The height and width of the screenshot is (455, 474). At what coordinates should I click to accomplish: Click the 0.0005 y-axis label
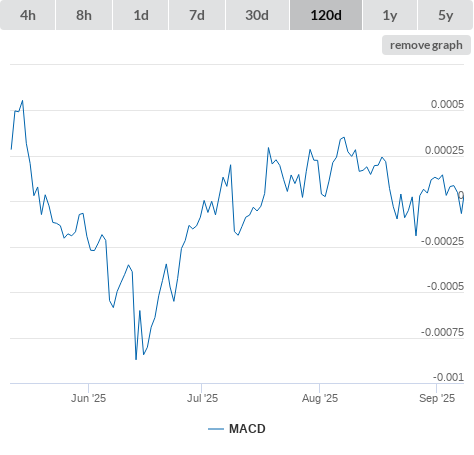pos(447,104)
